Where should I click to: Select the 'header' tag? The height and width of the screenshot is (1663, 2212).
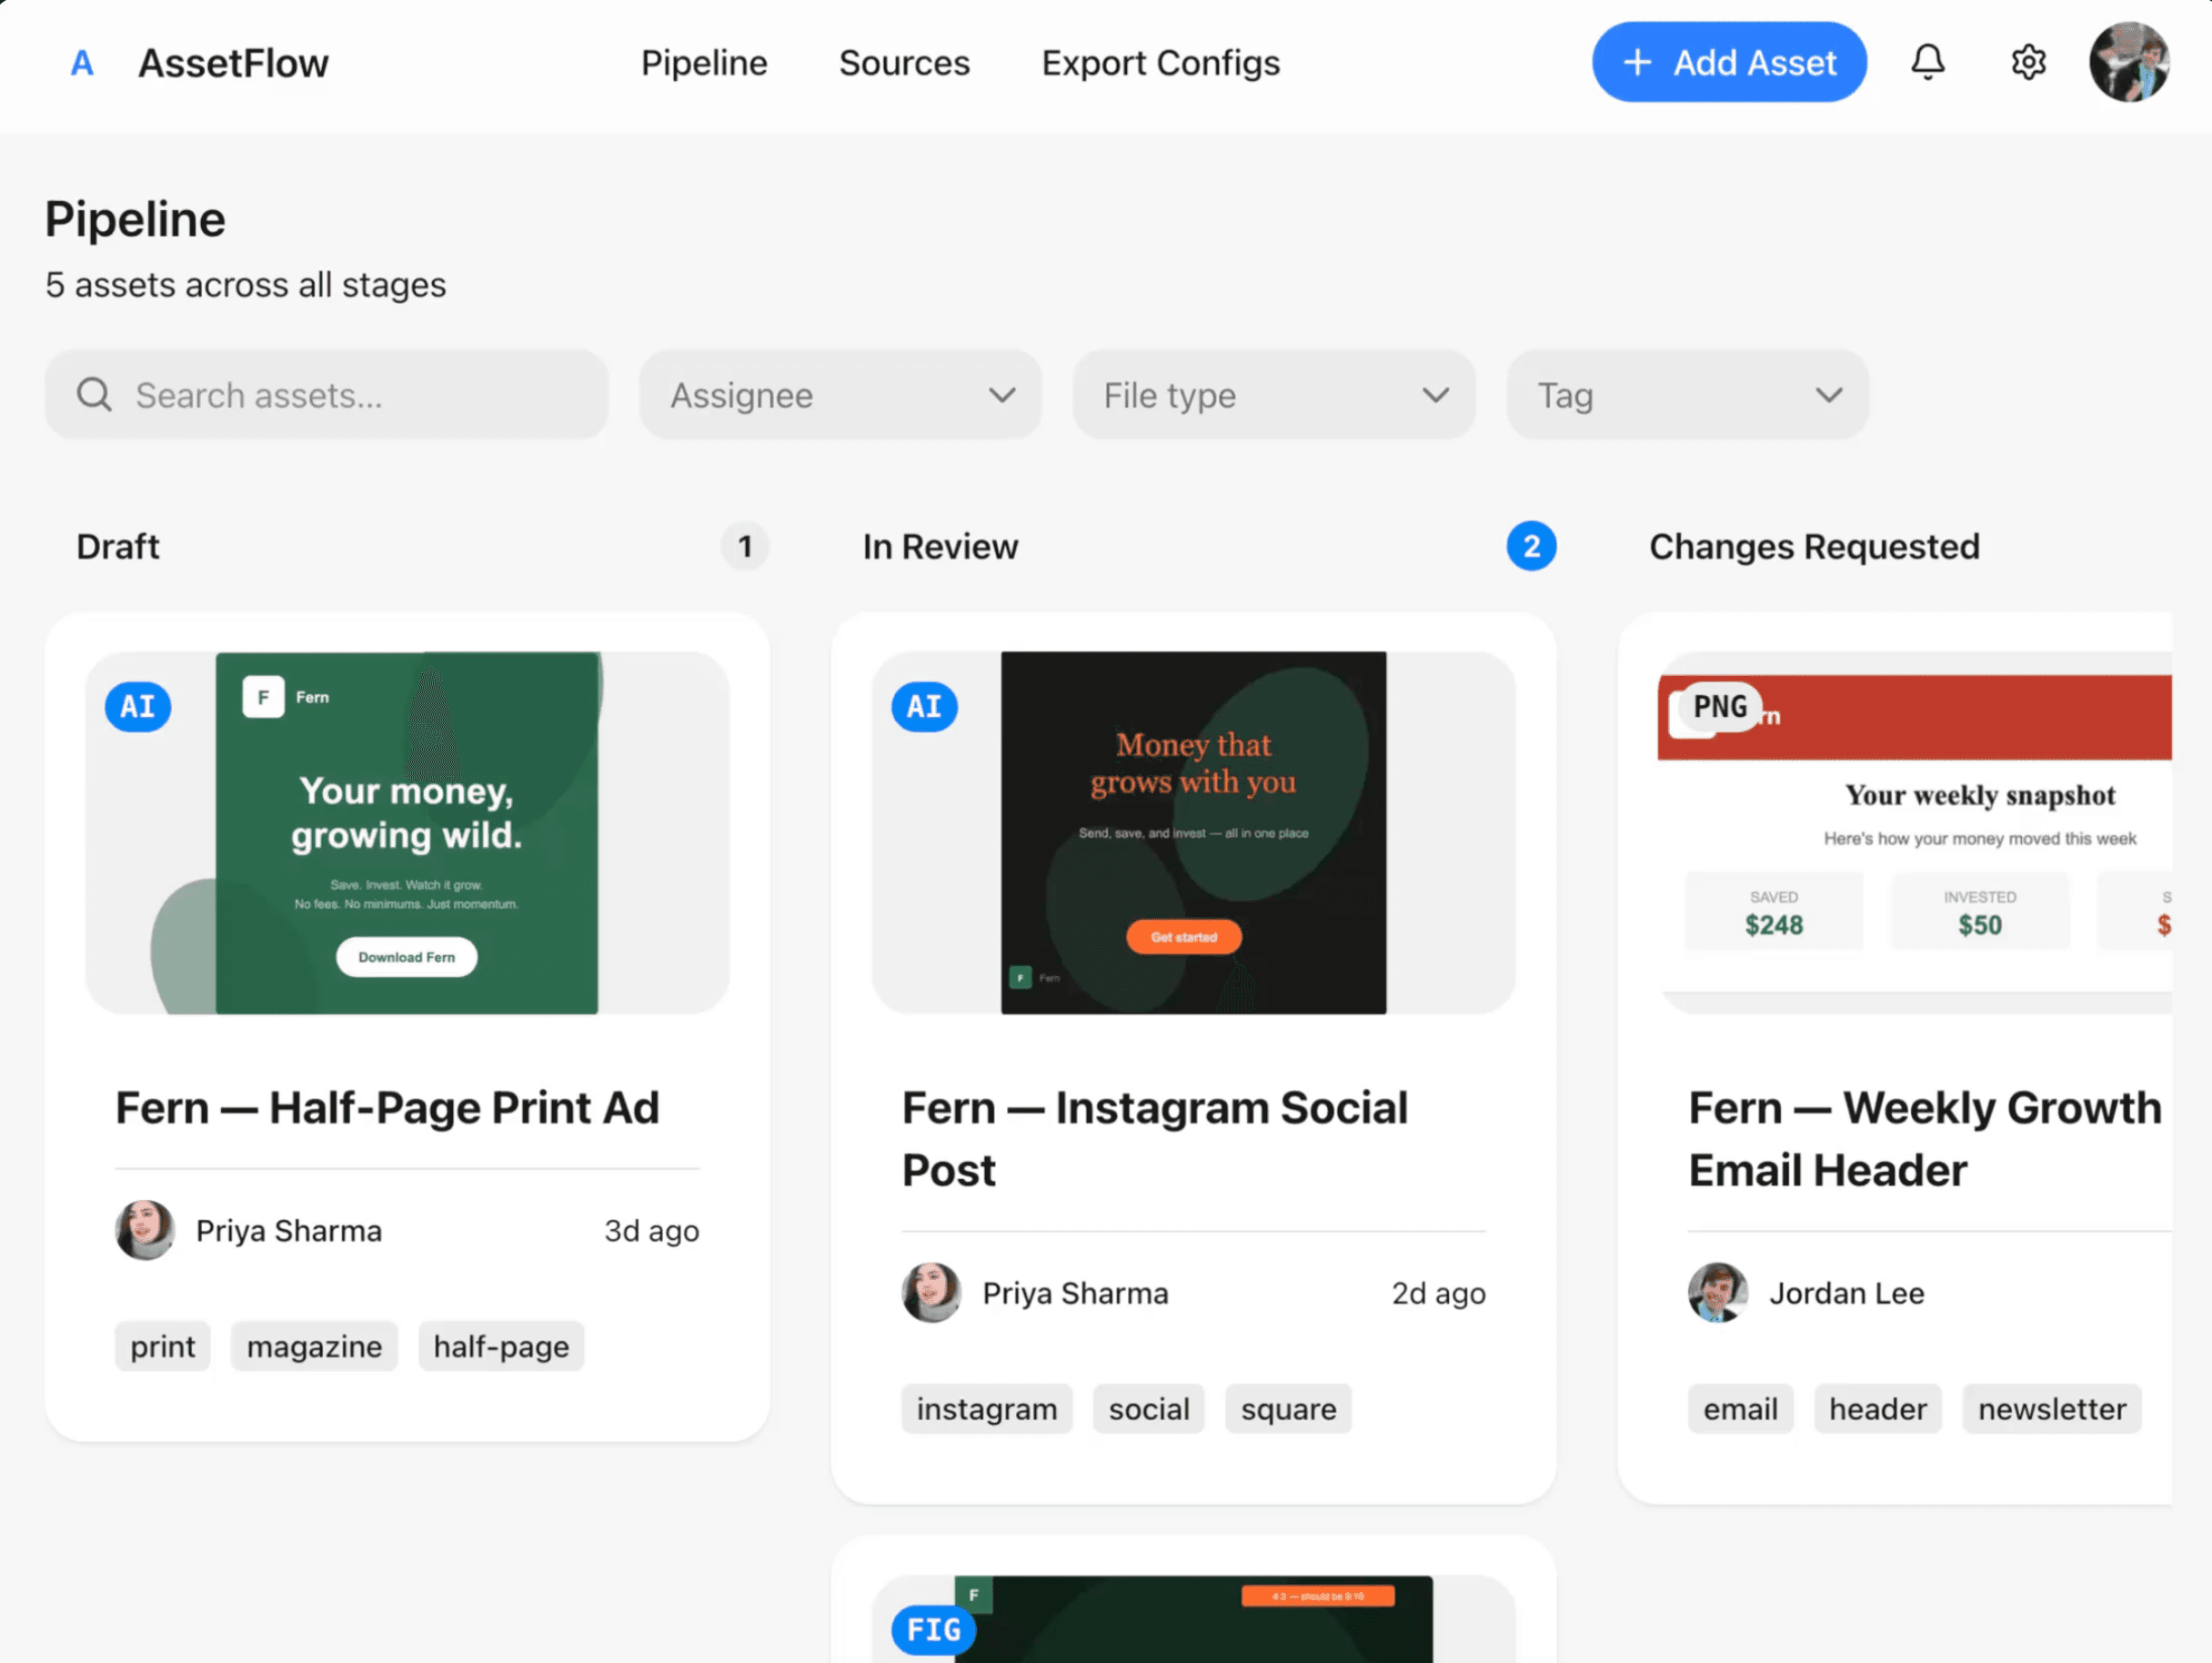point(1877,1408)
